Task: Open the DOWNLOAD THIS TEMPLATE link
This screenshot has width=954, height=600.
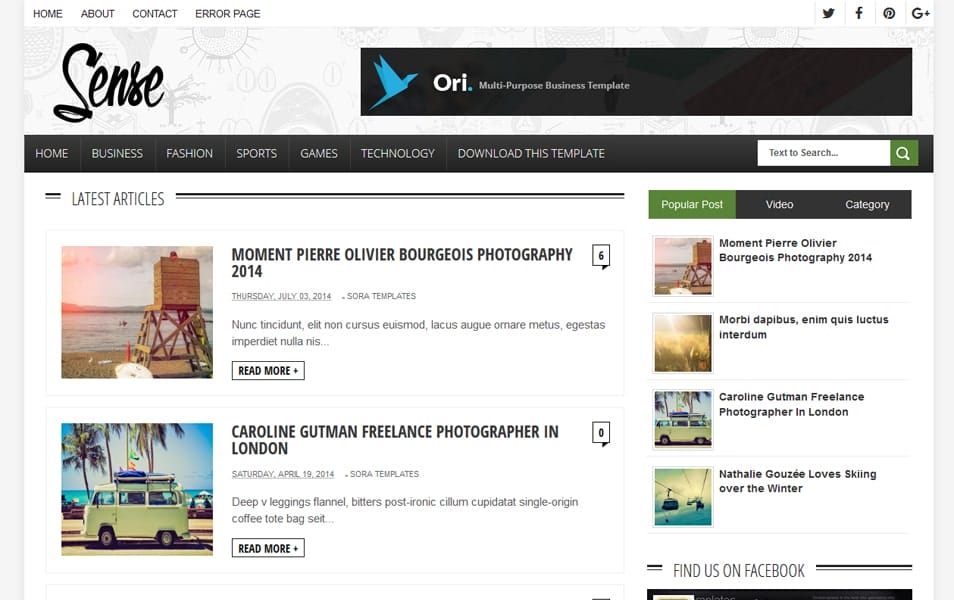Action: (530, 153)
